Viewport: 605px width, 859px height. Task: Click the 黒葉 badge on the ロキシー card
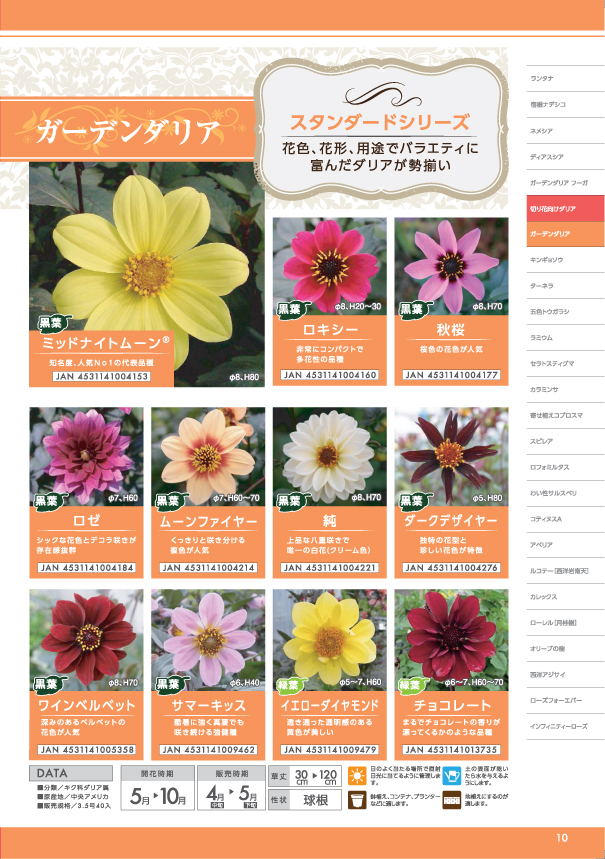[x=292, y=310]
